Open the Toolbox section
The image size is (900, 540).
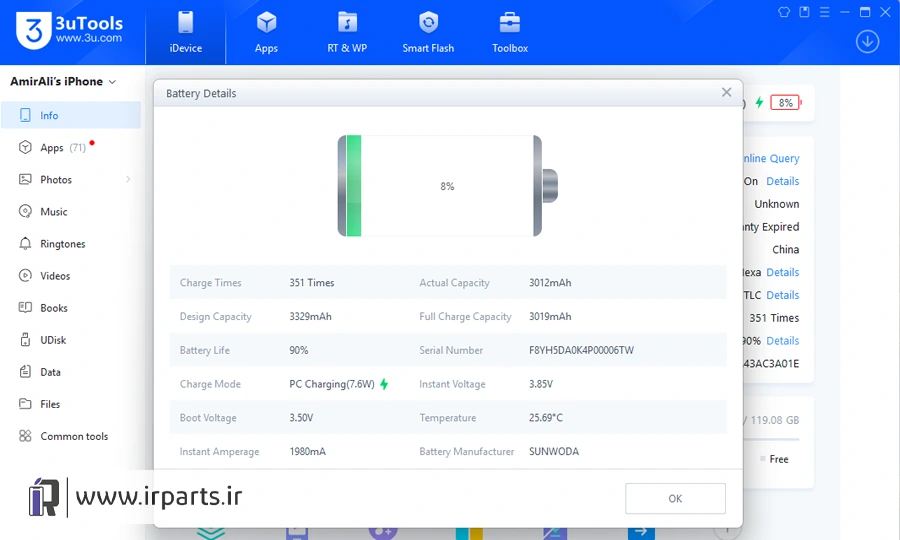(x=510, y=32)
